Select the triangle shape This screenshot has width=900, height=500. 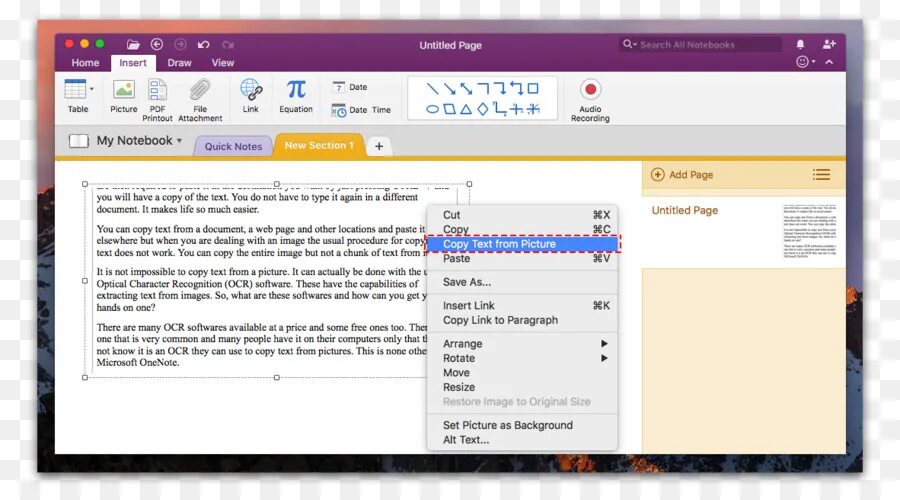click(x=466, y=108)
